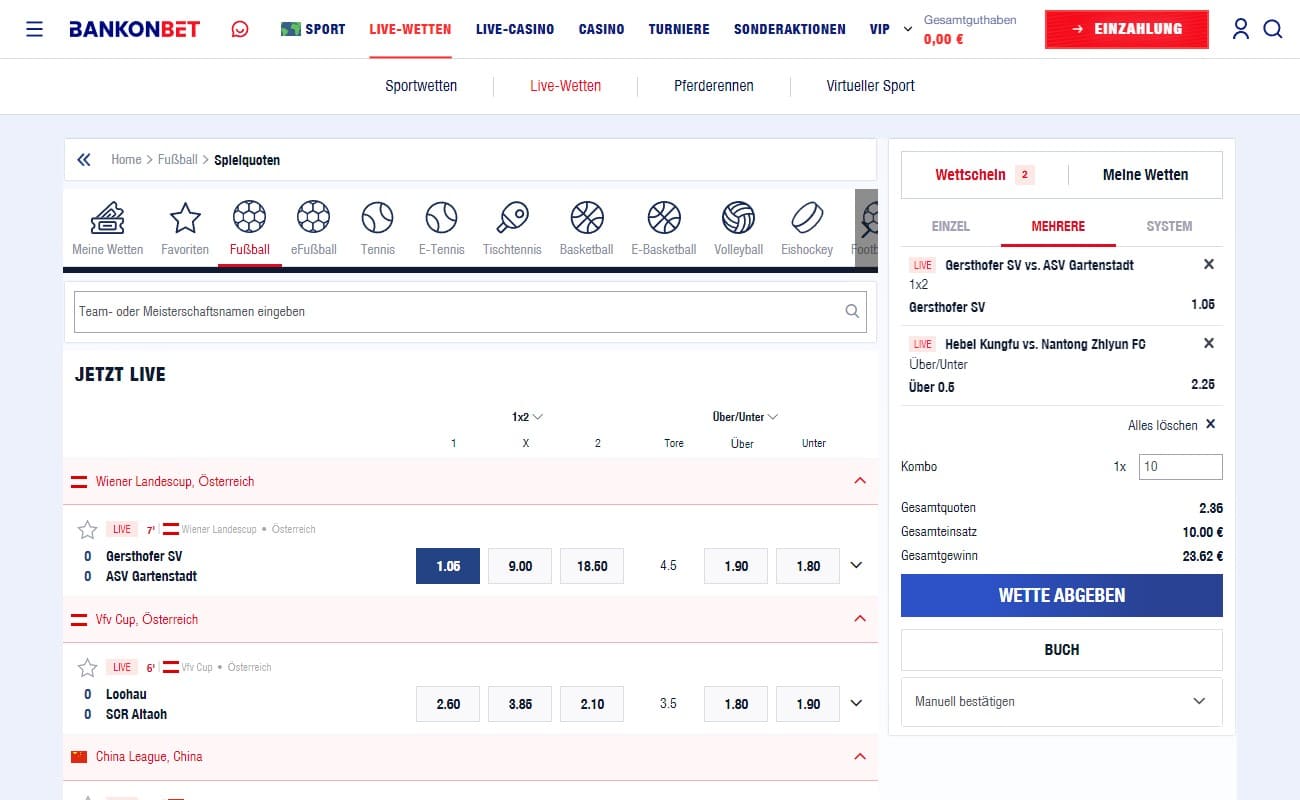
Task: Click the EINZAHLUNG deposit button
Action: [1126, 29]
